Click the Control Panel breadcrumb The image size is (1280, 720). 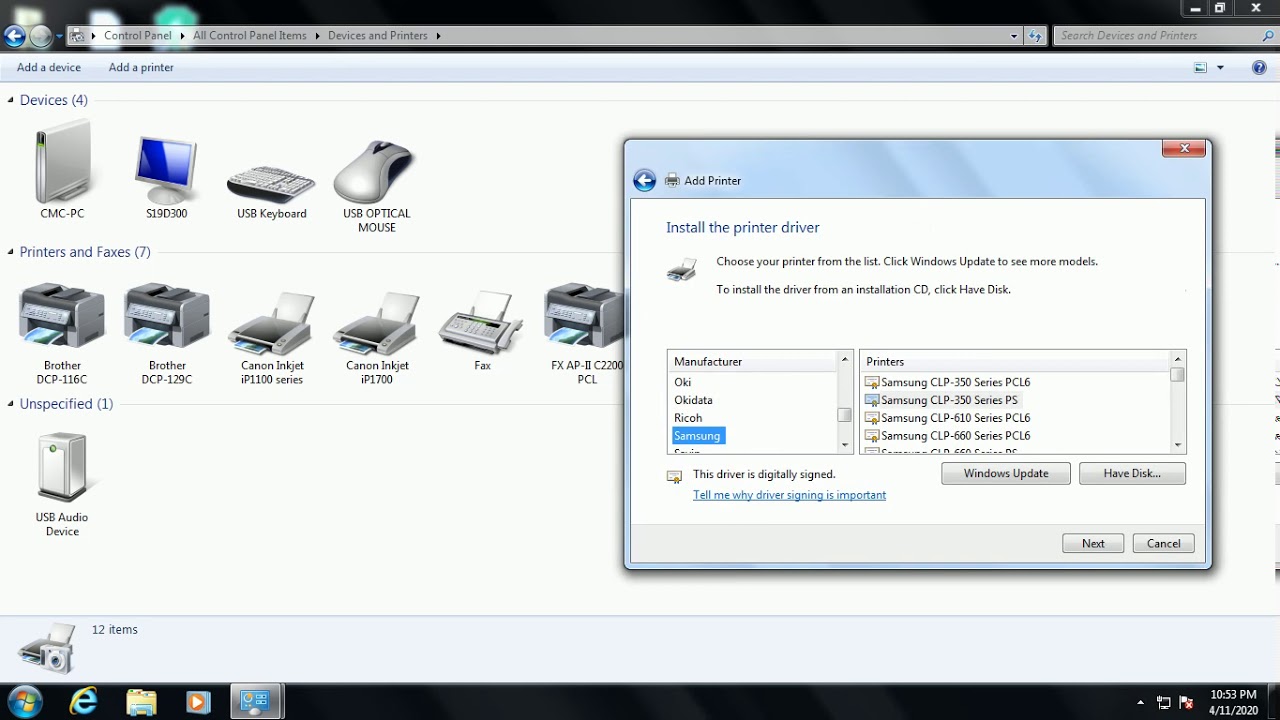pos(138,36)
